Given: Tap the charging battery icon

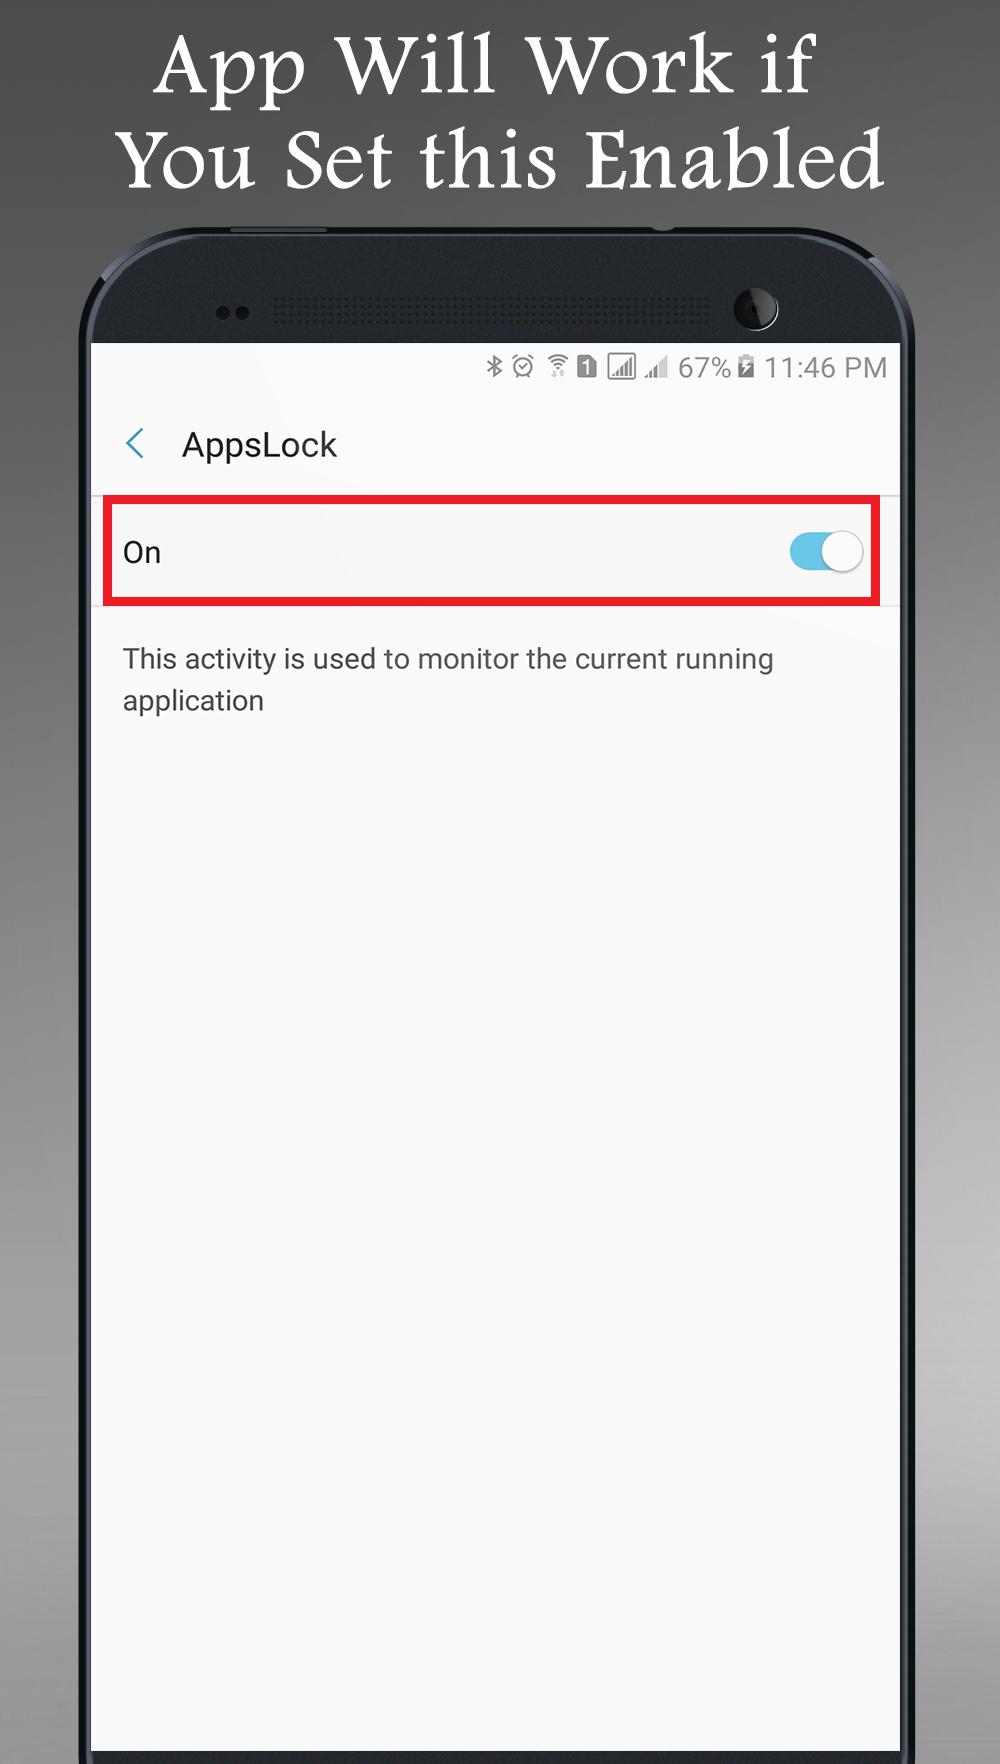Looking at the screenshot, I should tap(746, 367).
